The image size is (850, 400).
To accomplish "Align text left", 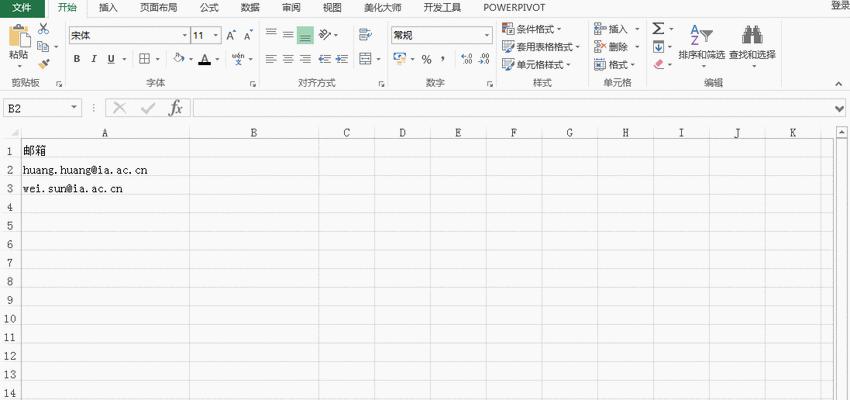I will point(271,59).
